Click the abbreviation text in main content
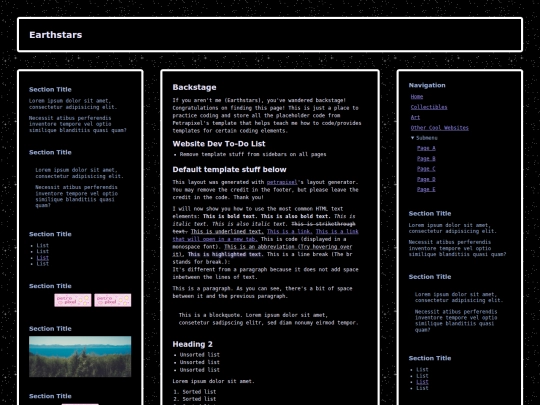Image resolution: width=540 pixels, height=405 pixels. (262, 250)
